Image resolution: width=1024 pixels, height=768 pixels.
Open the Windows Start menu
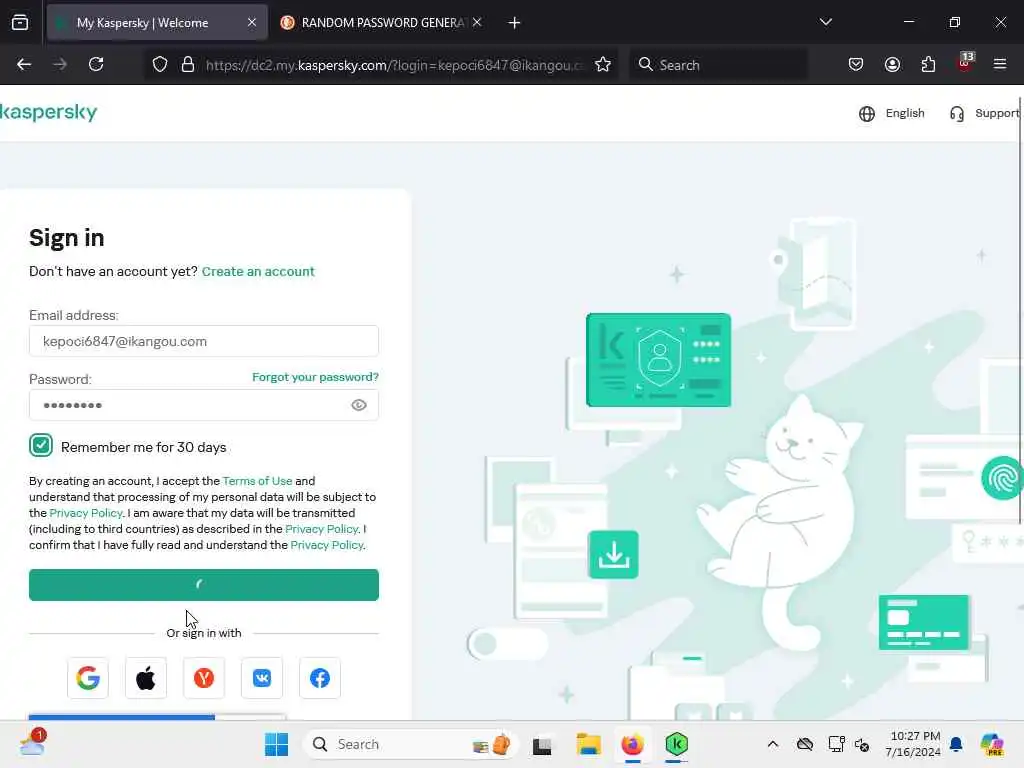pyautogui.click(x=276, y=744)
